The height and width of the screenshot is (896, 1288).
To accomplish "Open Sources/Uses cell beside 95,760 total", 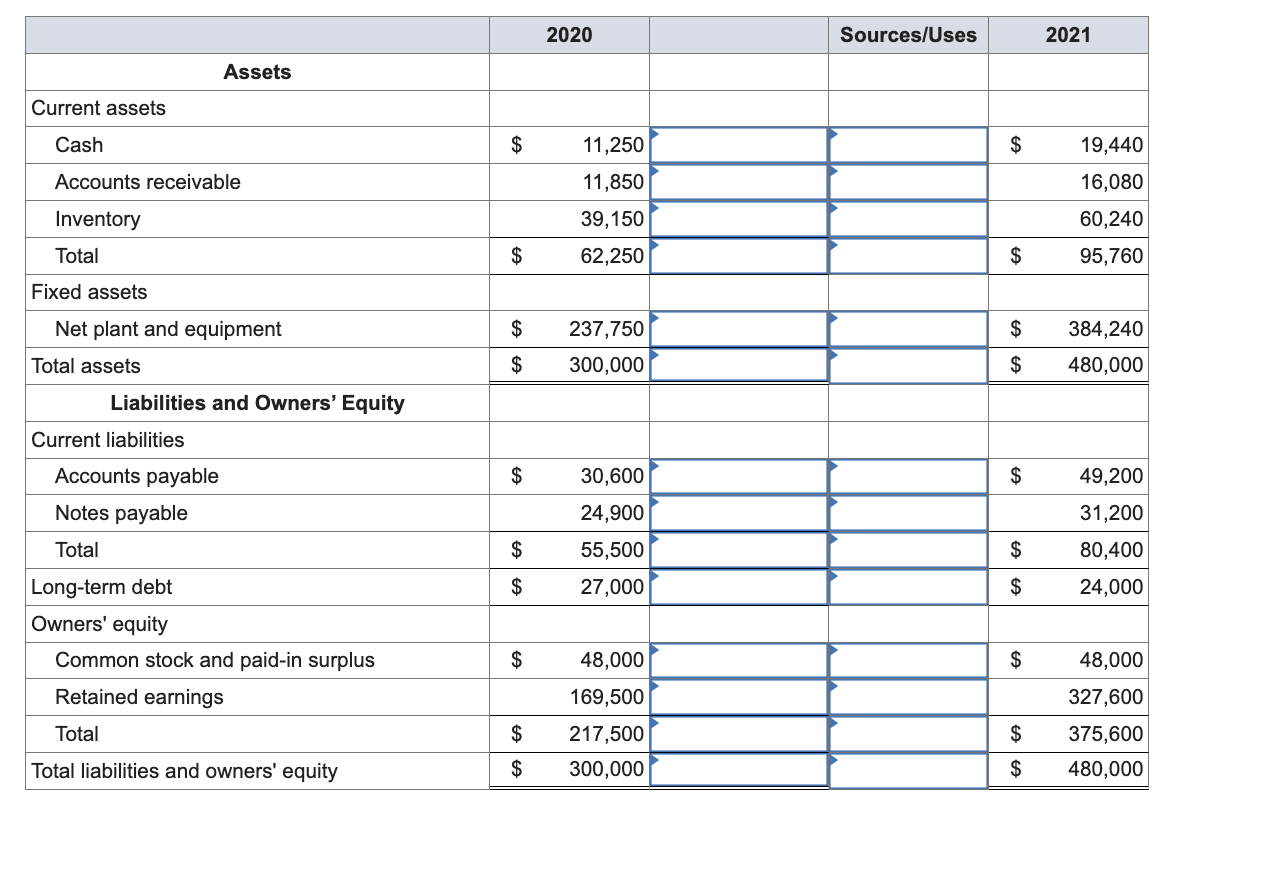I will click(x=908, y=256).
